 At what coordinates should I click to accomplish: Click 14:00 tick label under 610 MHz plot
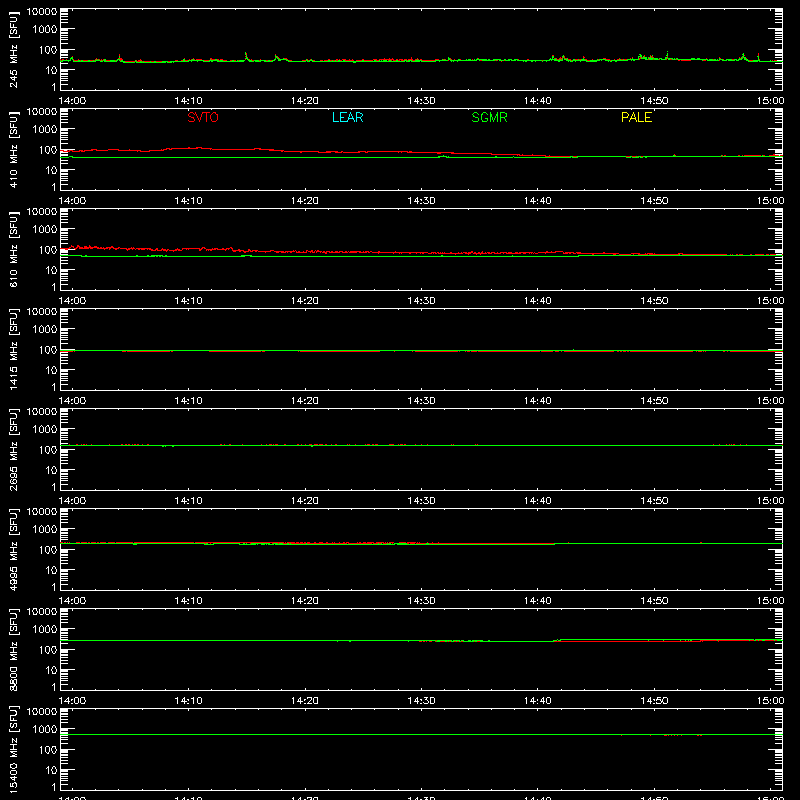tap(72, 301)
